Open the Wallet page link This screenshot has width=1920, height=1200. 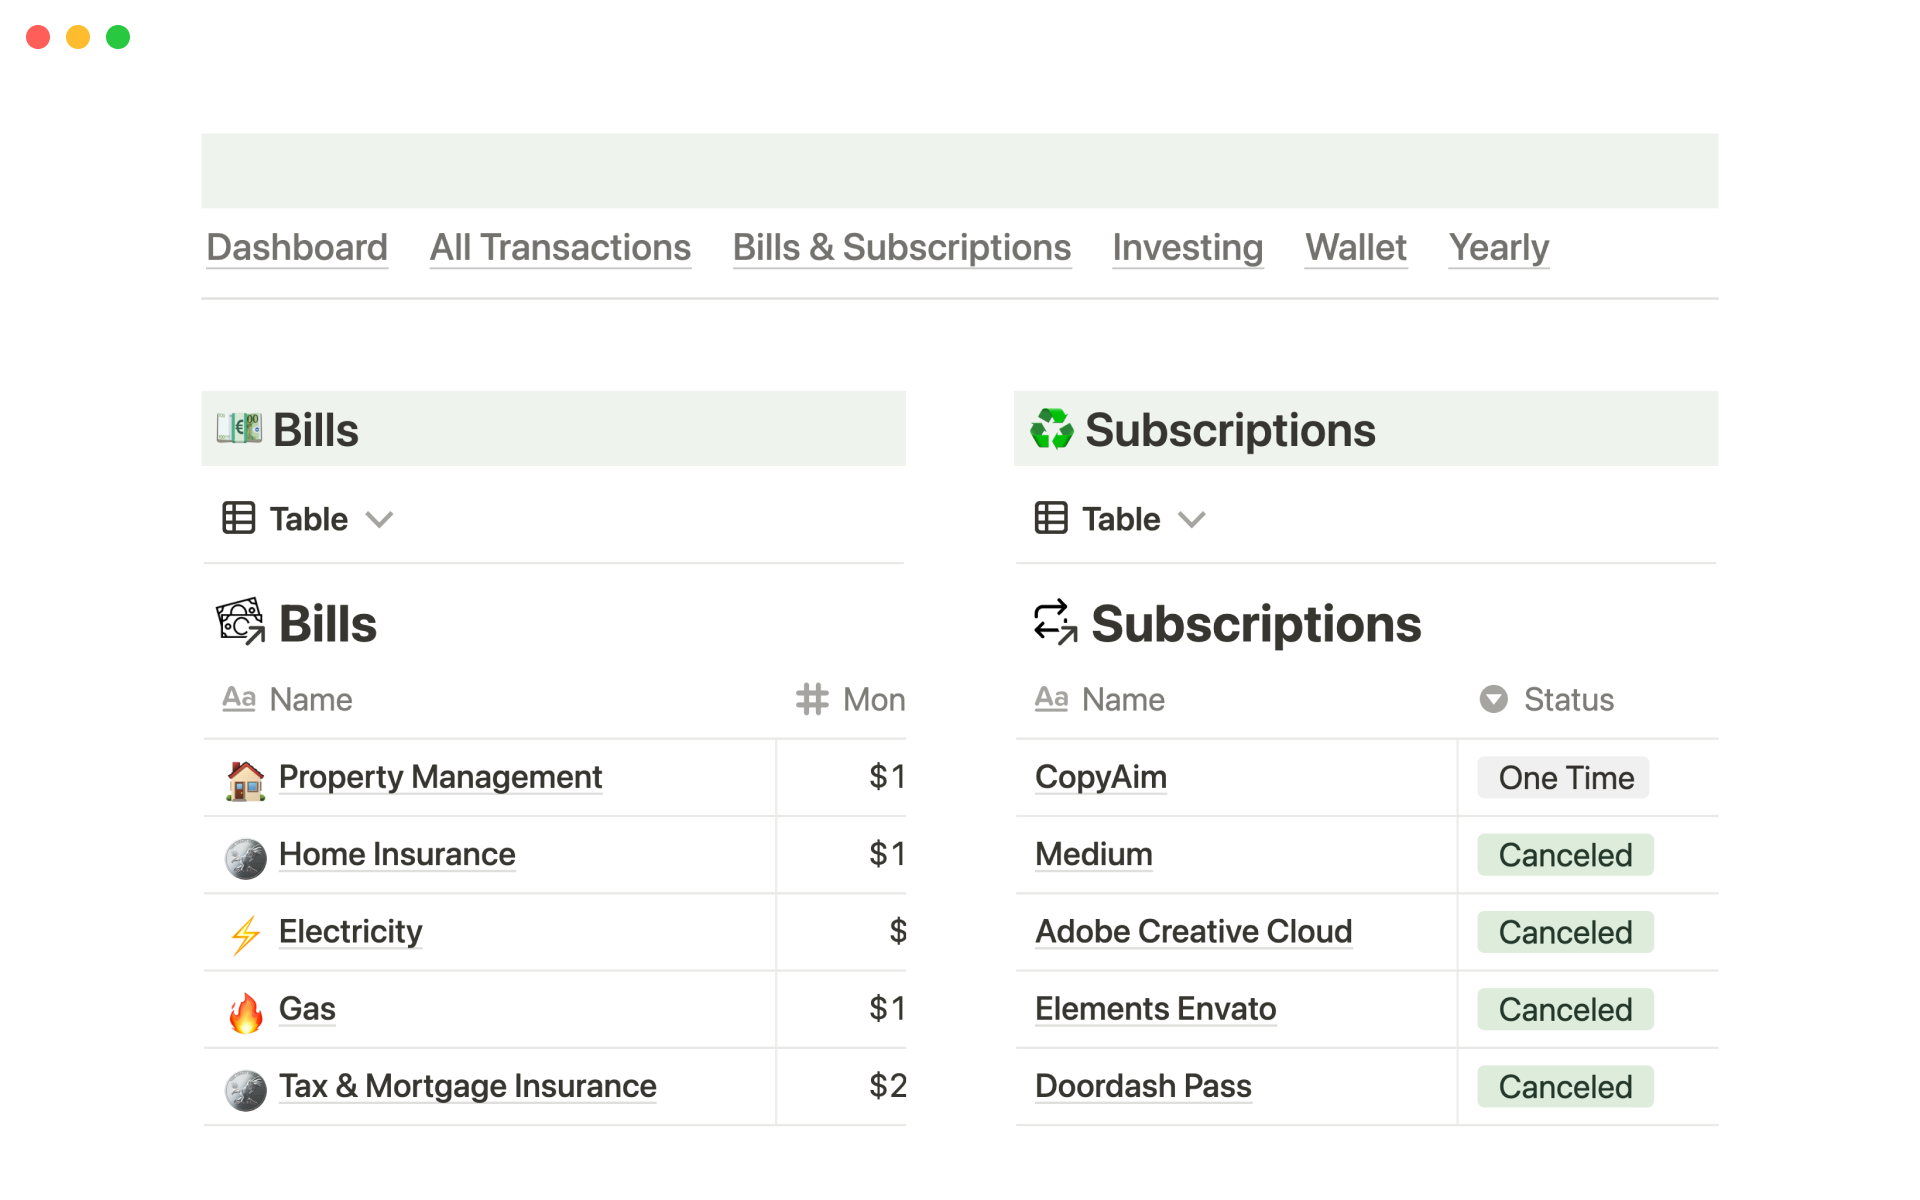click(1355, 247)
